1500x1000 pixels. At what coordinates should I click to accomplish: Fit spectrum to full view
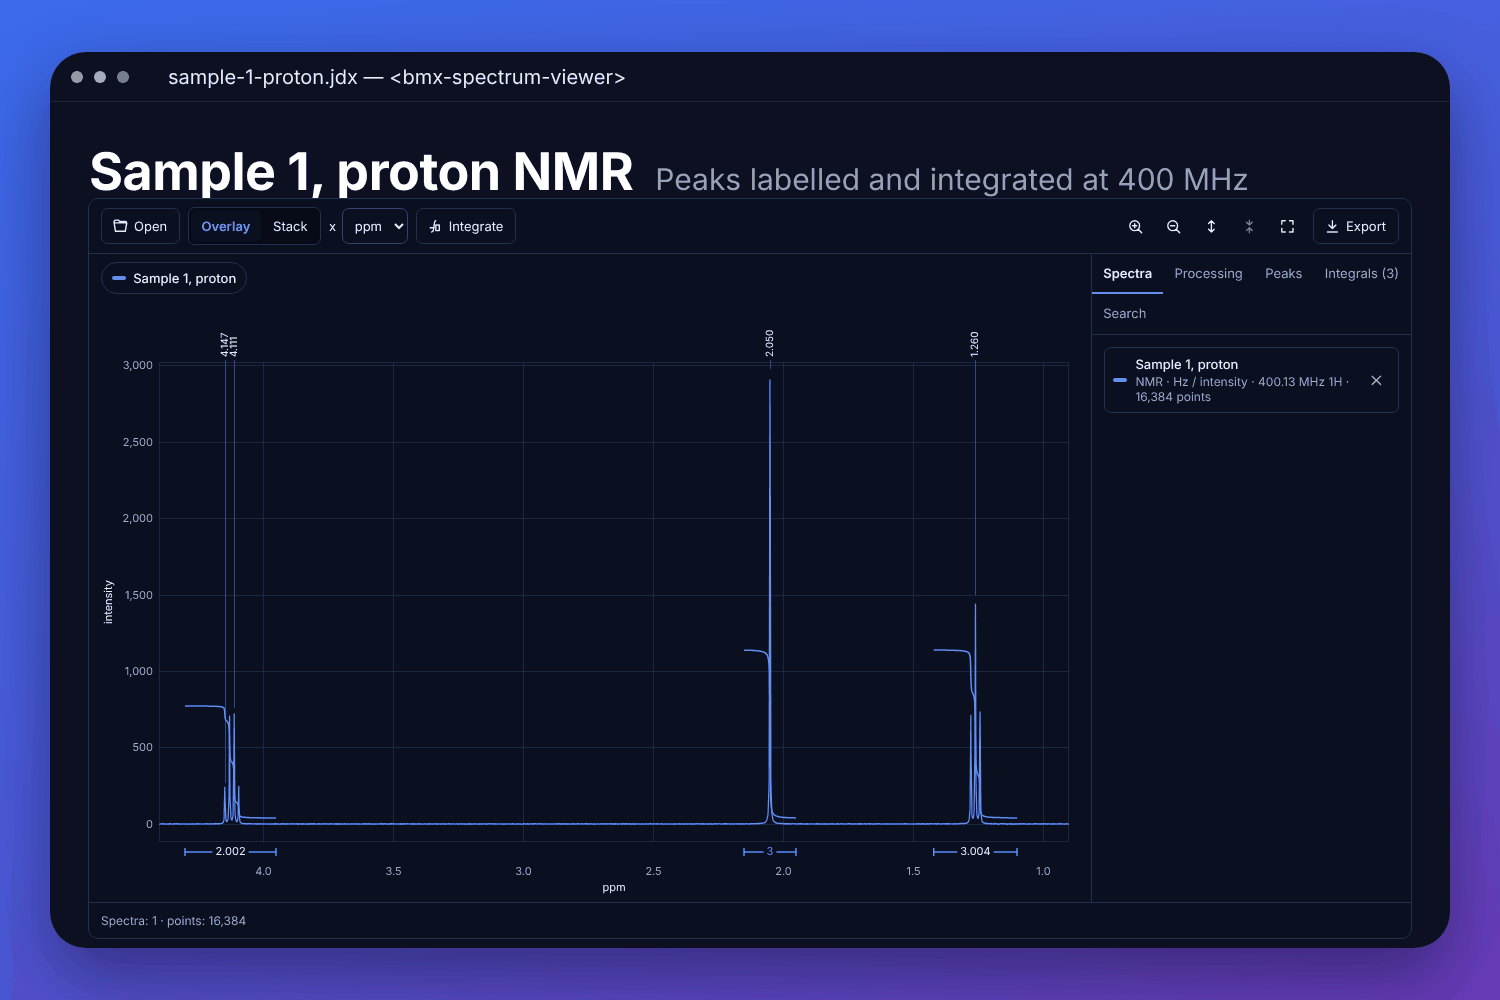[x=1287, y=227]
